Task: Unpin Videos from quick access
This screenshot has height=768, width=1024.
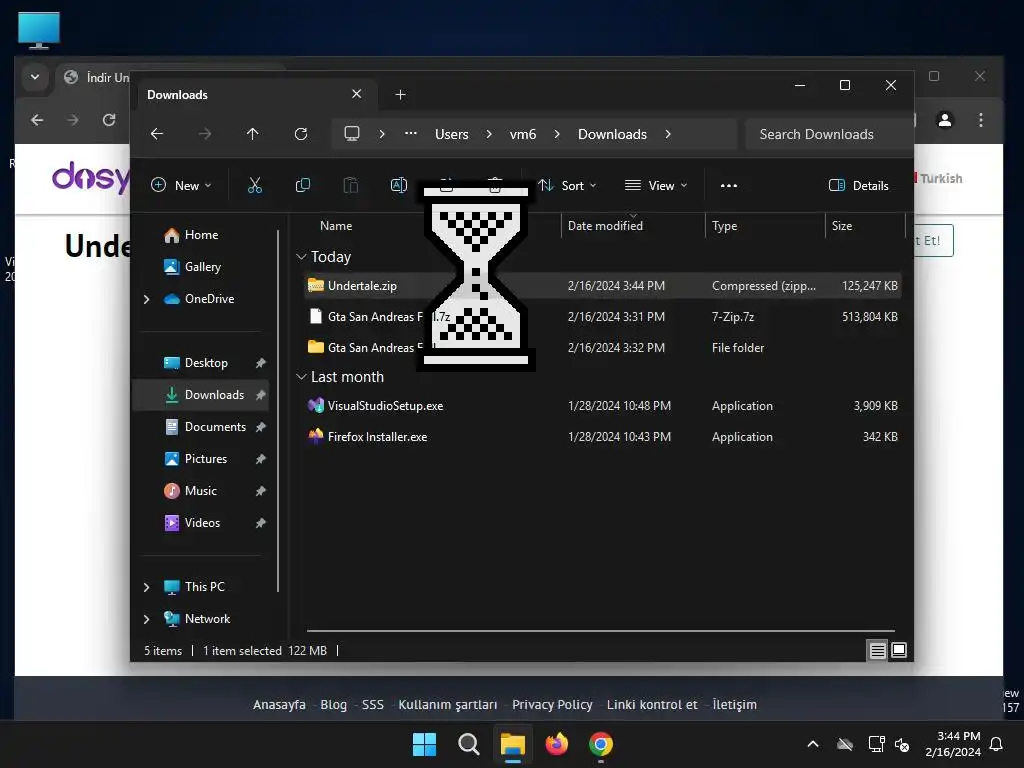Action: tap(261, 523)
